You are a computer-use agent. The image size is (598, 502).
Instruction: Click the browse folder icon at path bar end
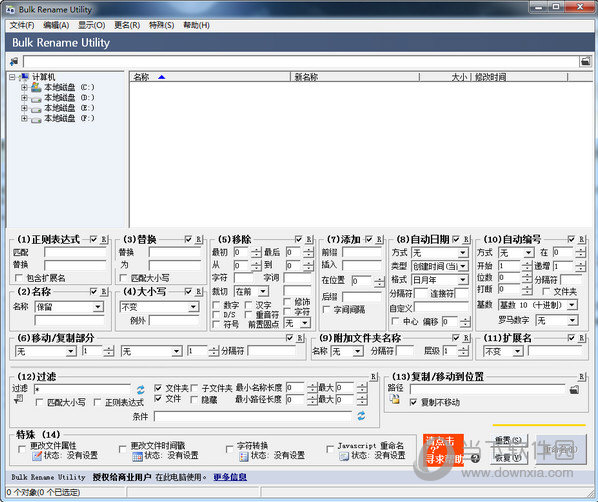pyautogui.click(x=585, y=61)
